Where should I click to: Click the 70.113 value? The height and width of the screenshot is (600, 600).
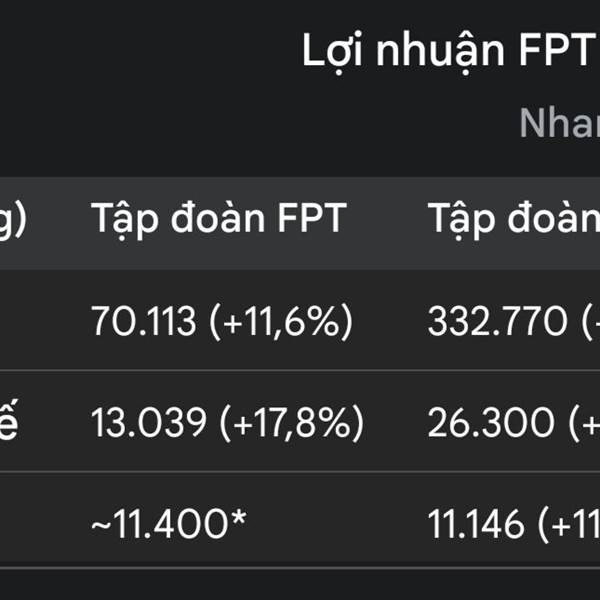pos(142,322)
